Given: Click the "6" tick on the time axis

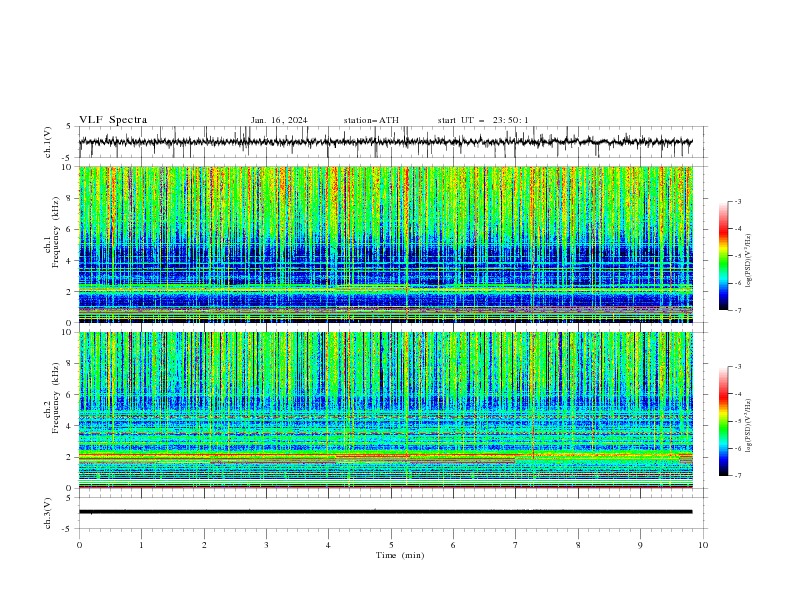Looking at the screenshot, I should [454, 545].
